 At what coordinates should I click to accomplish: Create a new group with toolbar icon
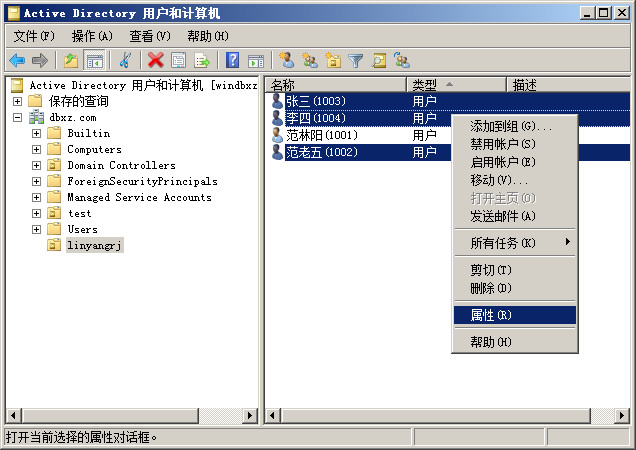pos(310,61)
